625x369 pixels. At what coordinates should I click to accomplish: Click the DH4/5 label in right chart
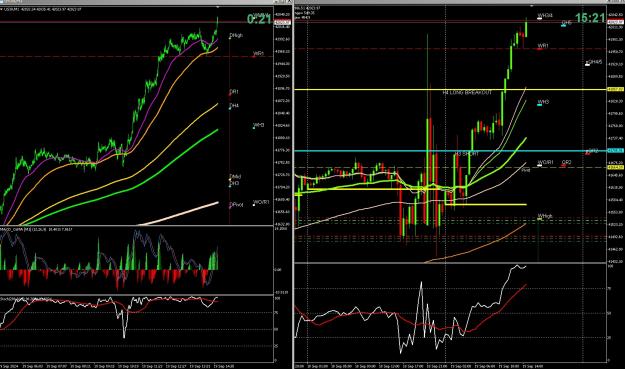click(595, 62)
